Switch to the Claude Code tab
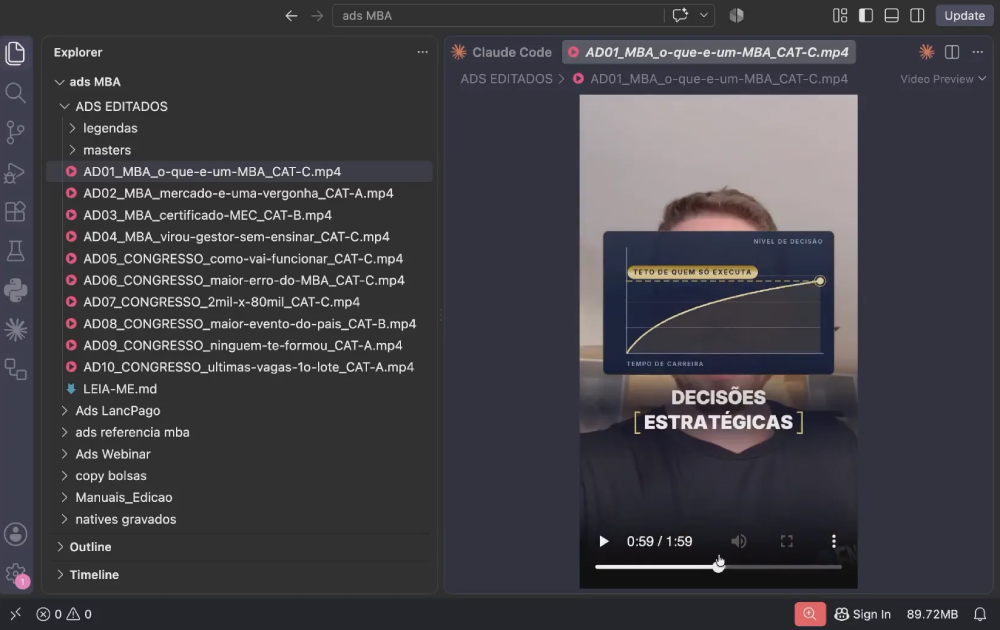Viewport: 1000px width, 630px height. [x=502, y=52]
